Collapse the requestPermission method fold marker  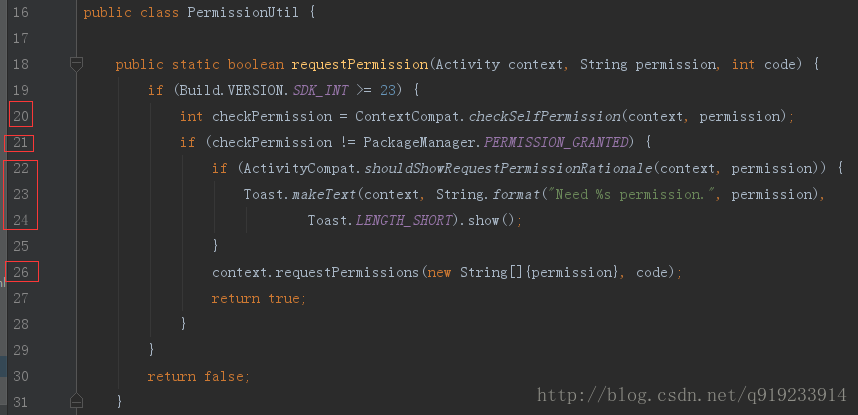pos(77,64)
